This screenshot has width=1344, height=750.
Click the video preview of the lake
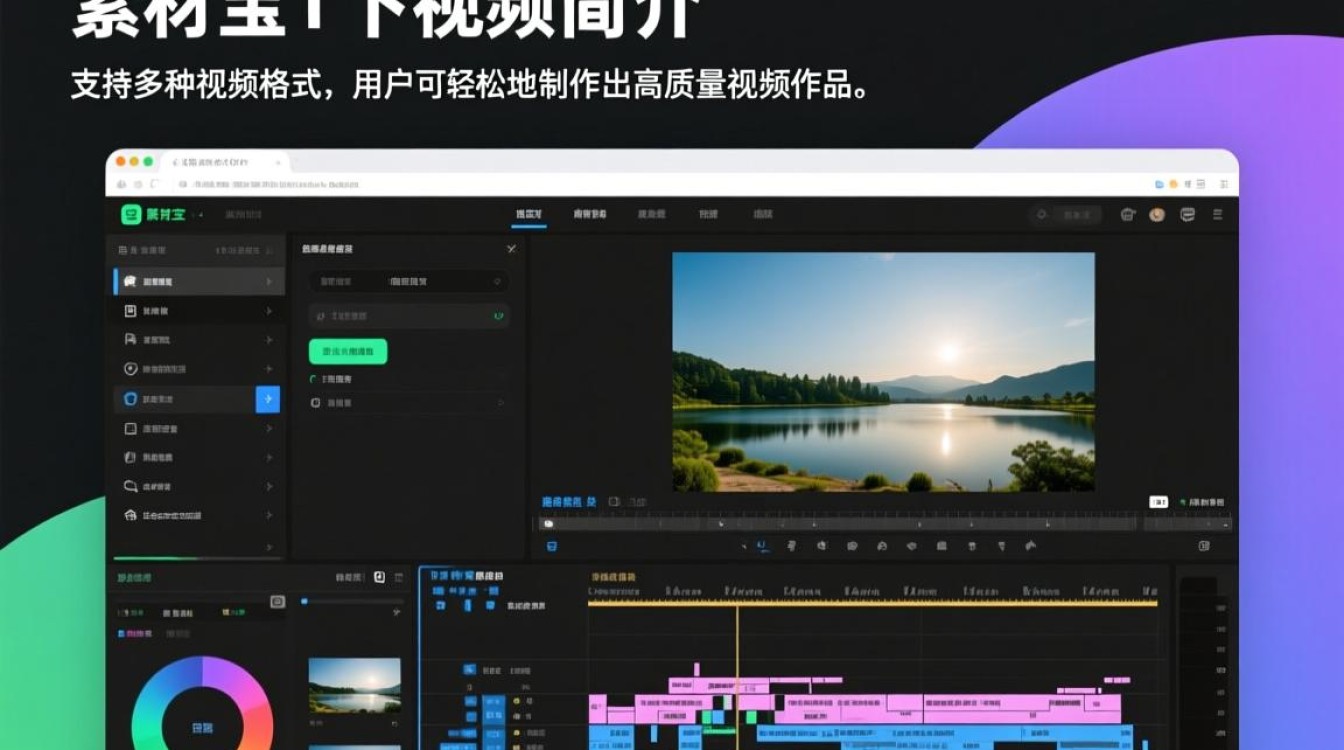(883, 372)
